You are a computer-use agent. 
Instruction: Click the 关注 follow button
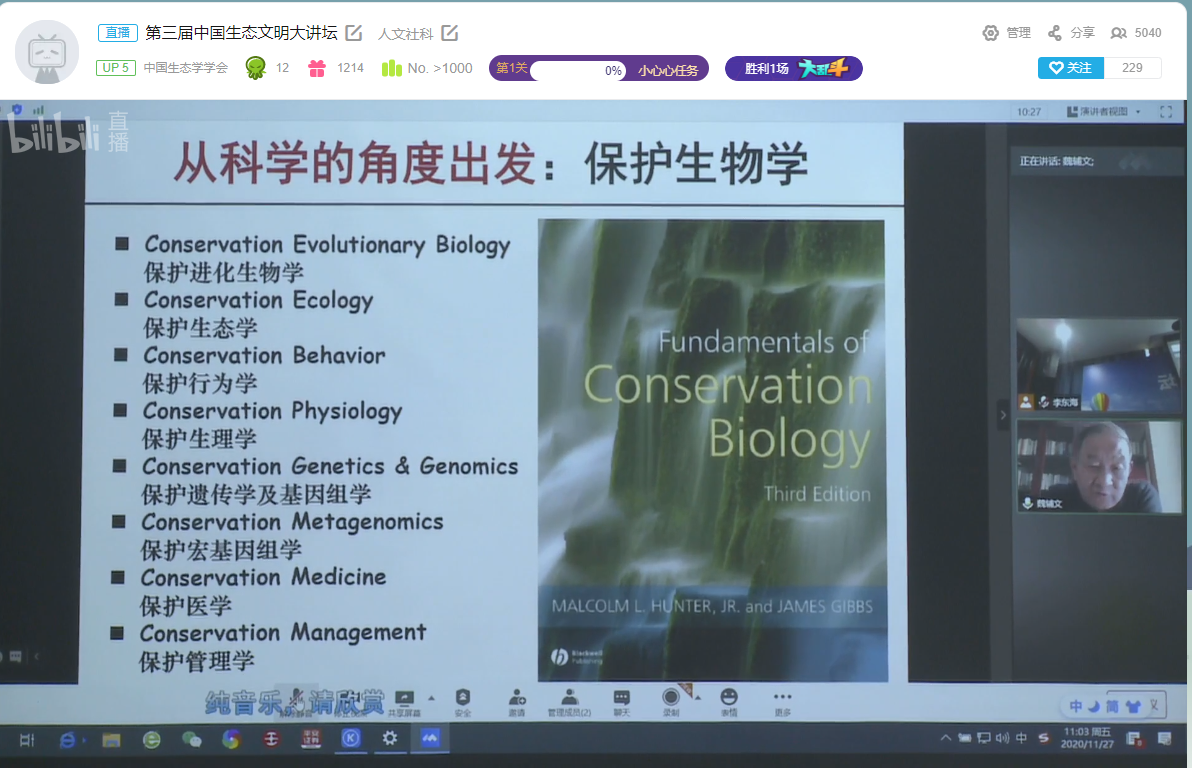pyautogui.click(x=1070, y=68)
